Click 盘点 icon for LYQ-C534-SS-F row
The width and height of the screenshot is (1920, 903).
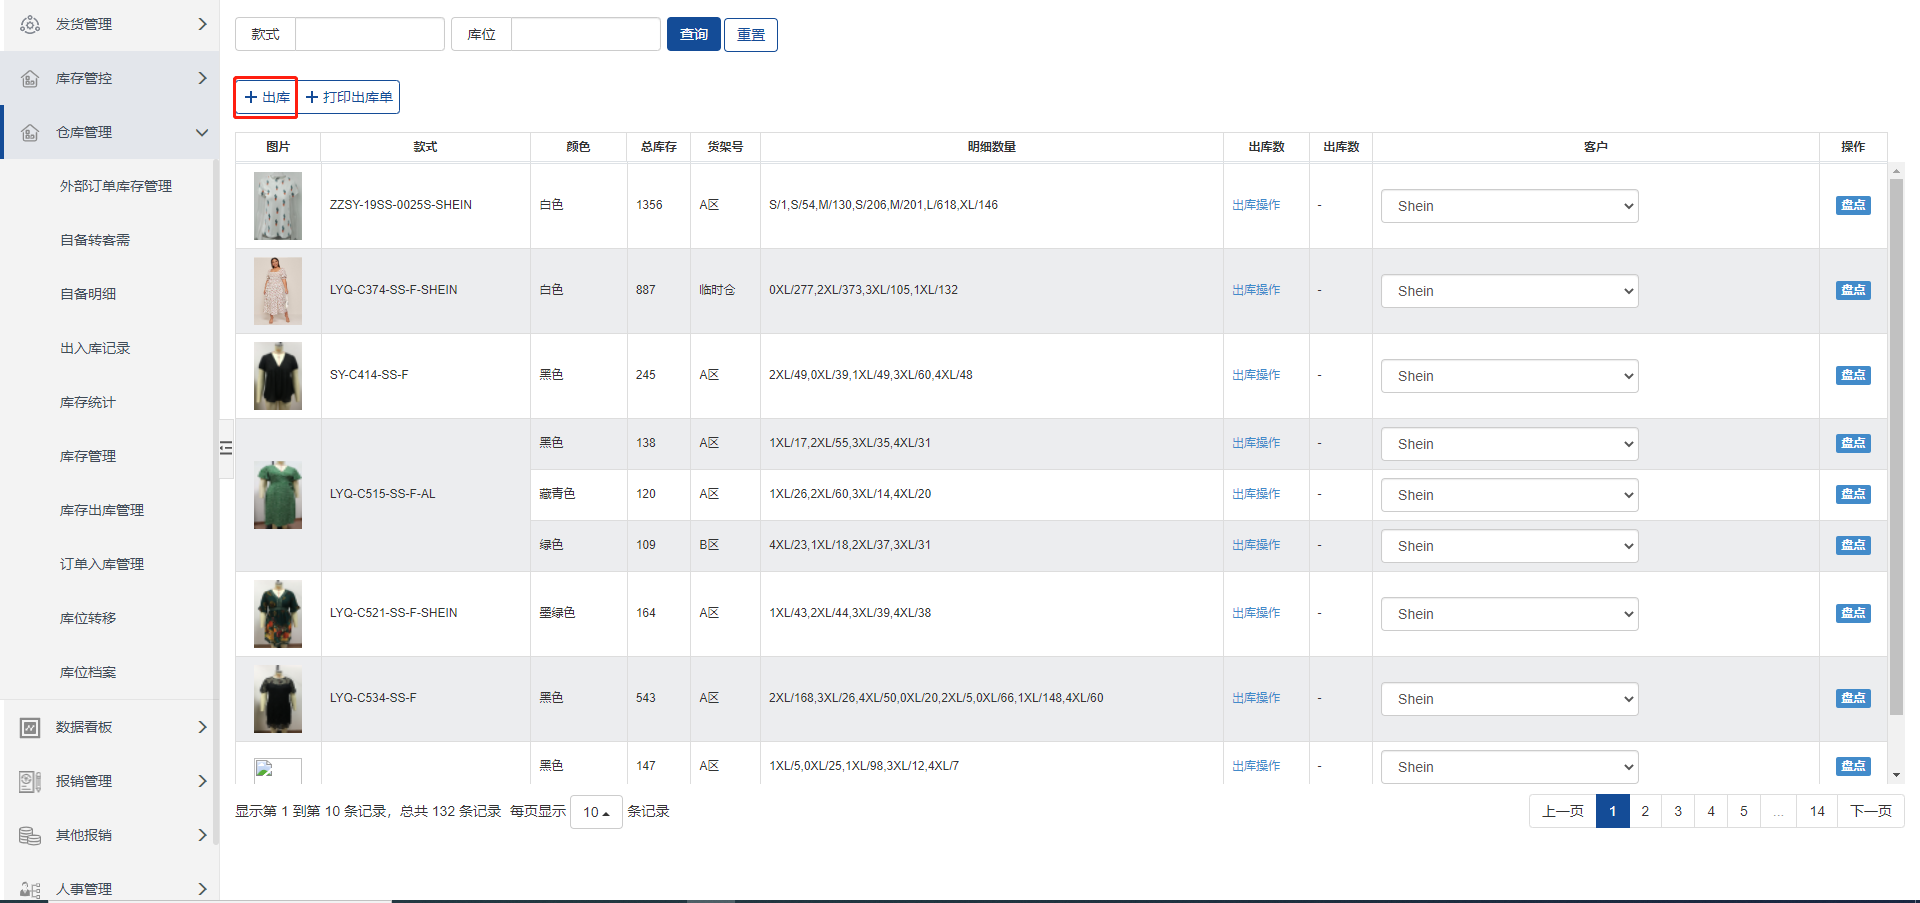[x=1852, y=698]
